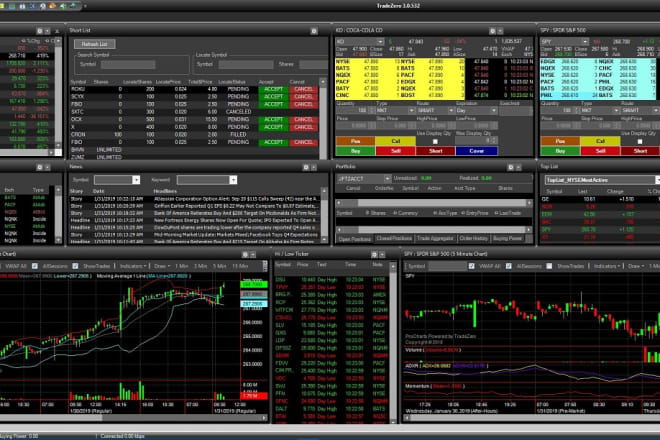Click the Cxl button in KO panel

(395, 141)
